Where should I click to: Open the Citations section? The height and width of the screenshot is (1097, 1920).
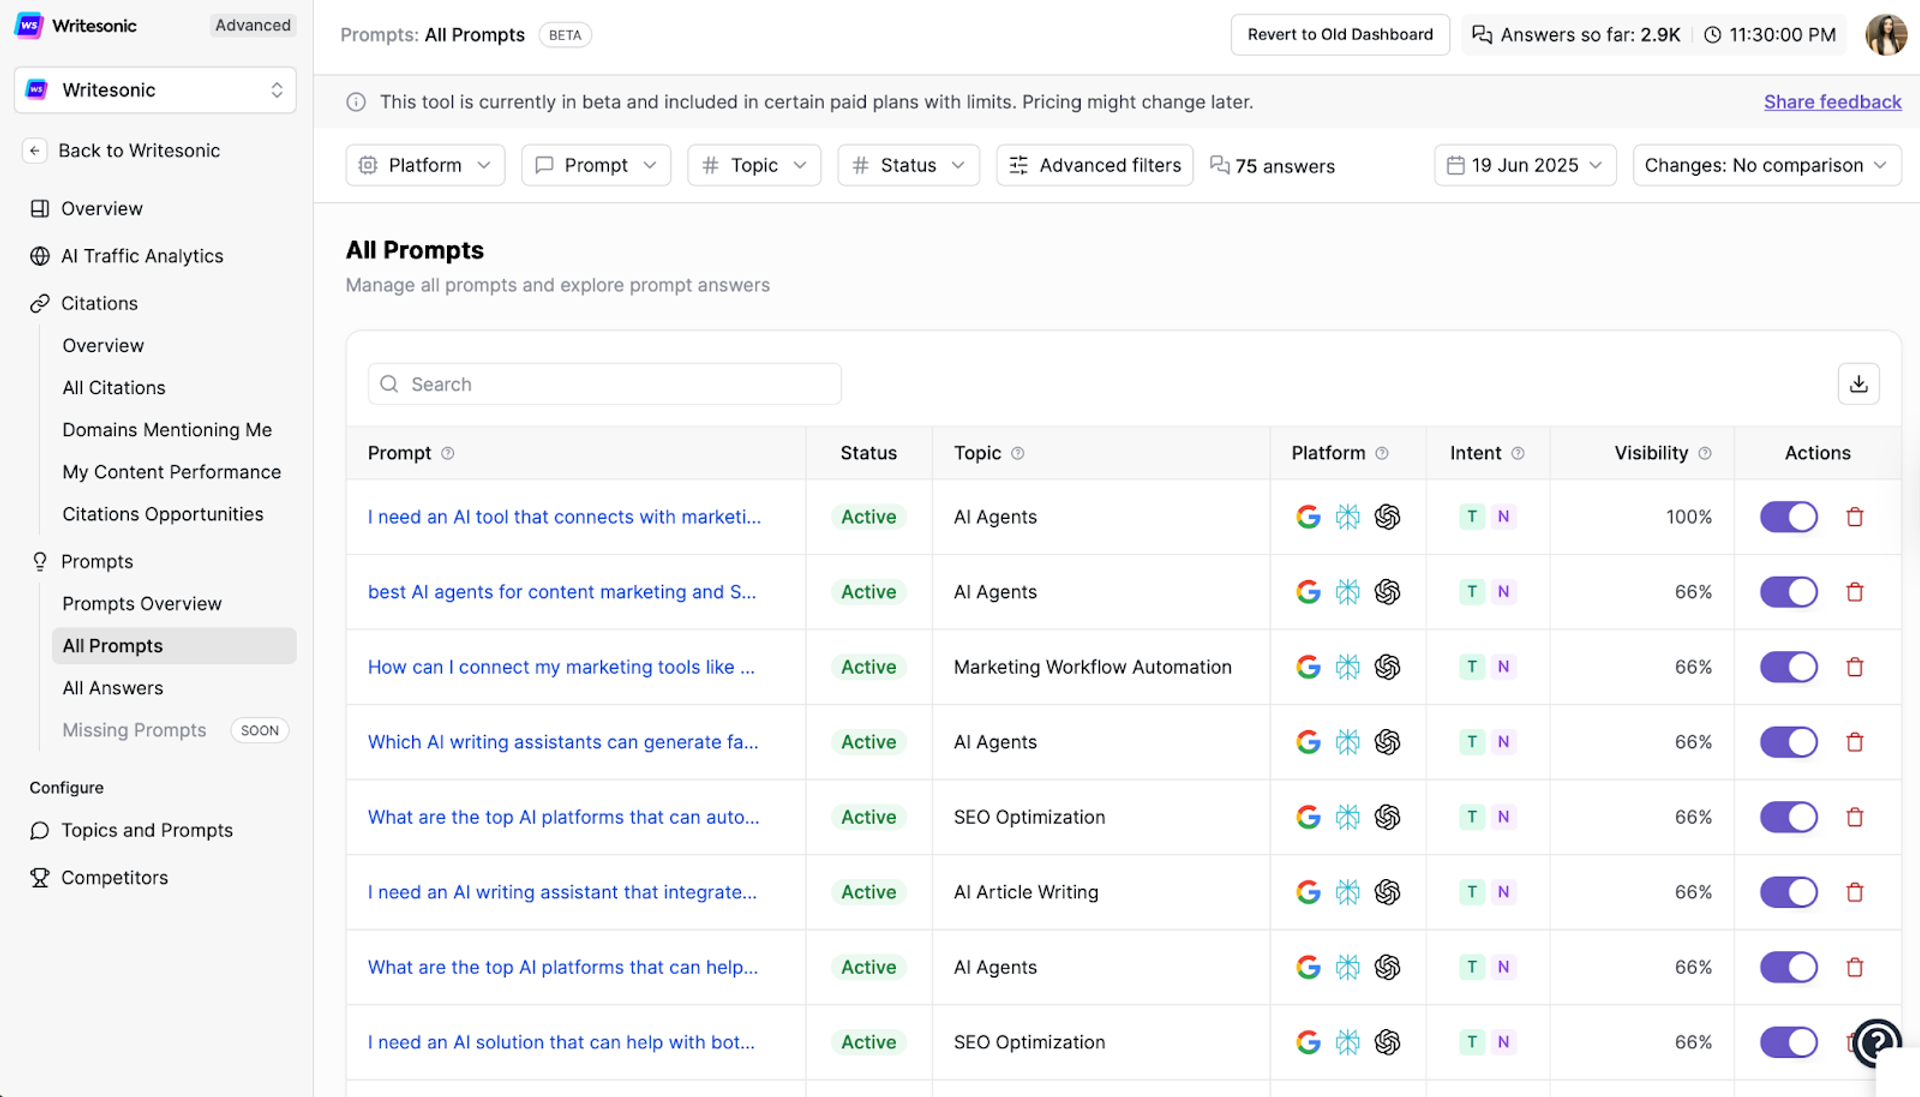pyautogui.click(x=99, y=303)
